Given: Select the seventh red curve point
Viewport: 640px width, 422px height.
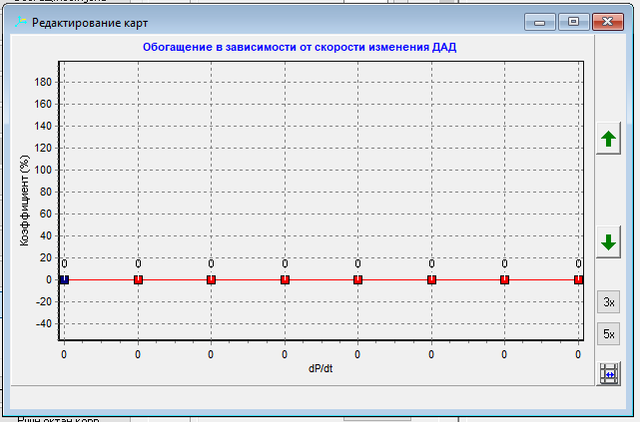Looking at the screenshot, I should (504, 280).
